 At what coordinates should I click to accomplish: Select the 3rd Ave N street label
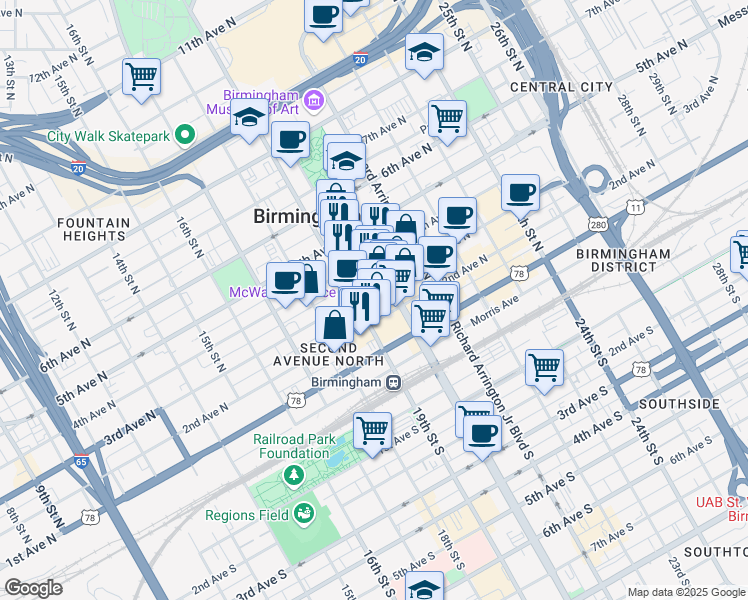[130, 427]
